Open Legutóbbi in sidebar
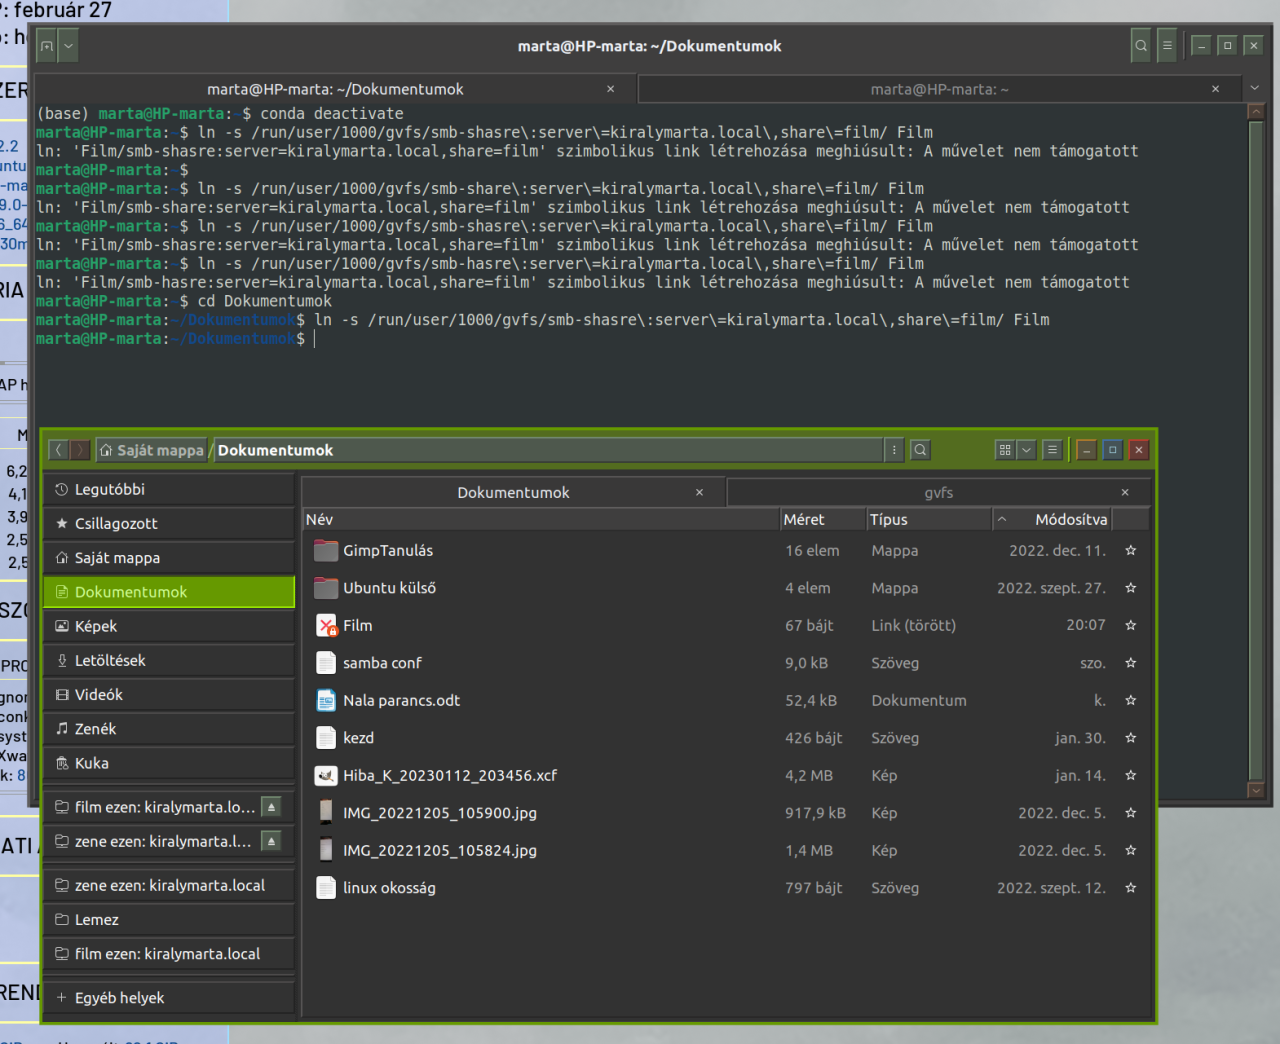Image resolution: width=1280 pixels, height=1044 pixels. click(169, 489)
